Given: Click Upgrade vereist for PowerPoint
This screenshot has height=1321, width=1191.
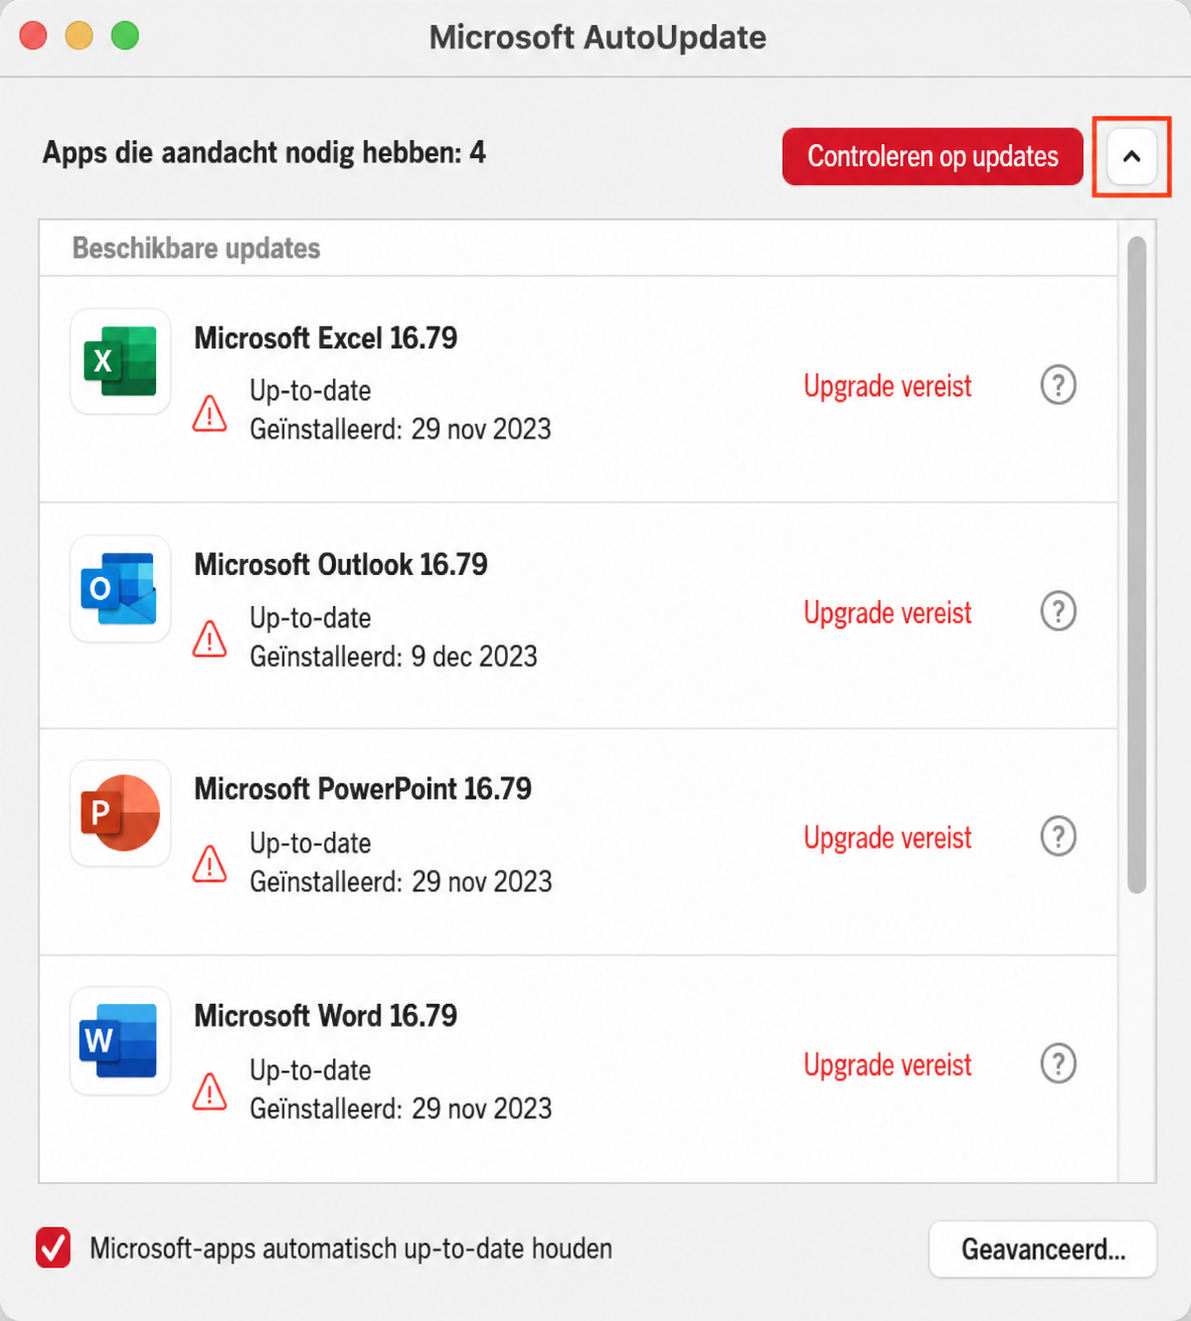Looking at the screenshot, I should point(887,838).
